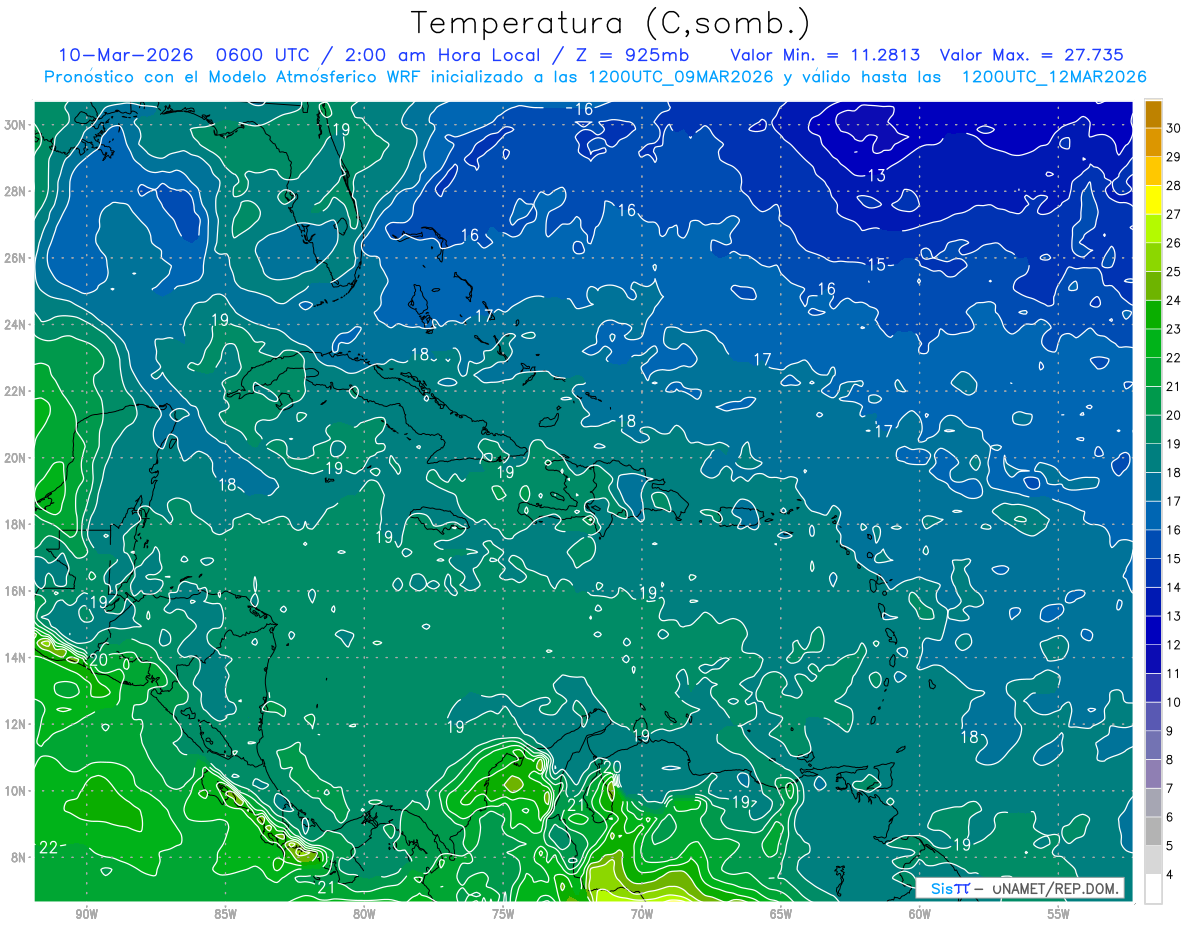
Task: Click the value '11' on the color scale
Action: [x=1174, y=674]
